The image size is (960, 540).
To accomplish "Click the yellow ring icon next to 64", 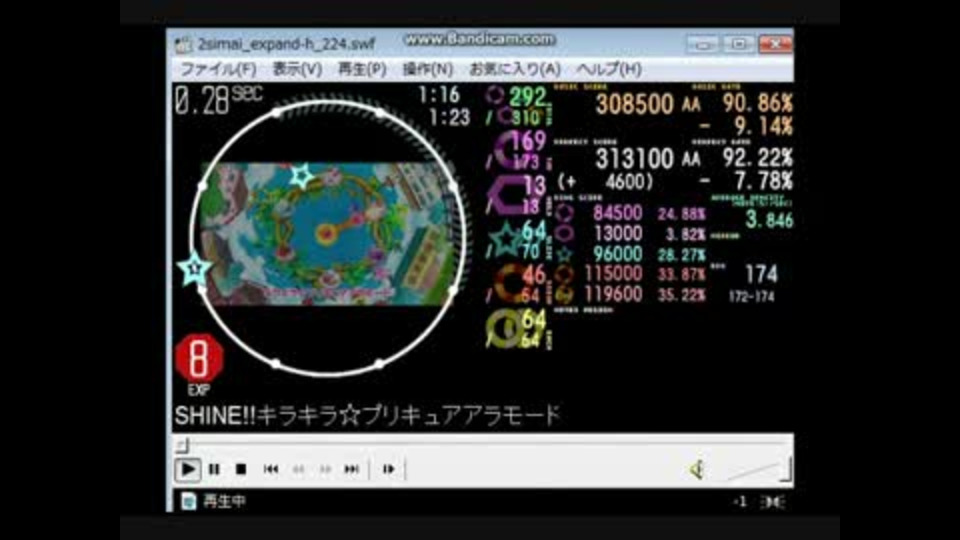I will pyautogui.click(x=504, y=329).
